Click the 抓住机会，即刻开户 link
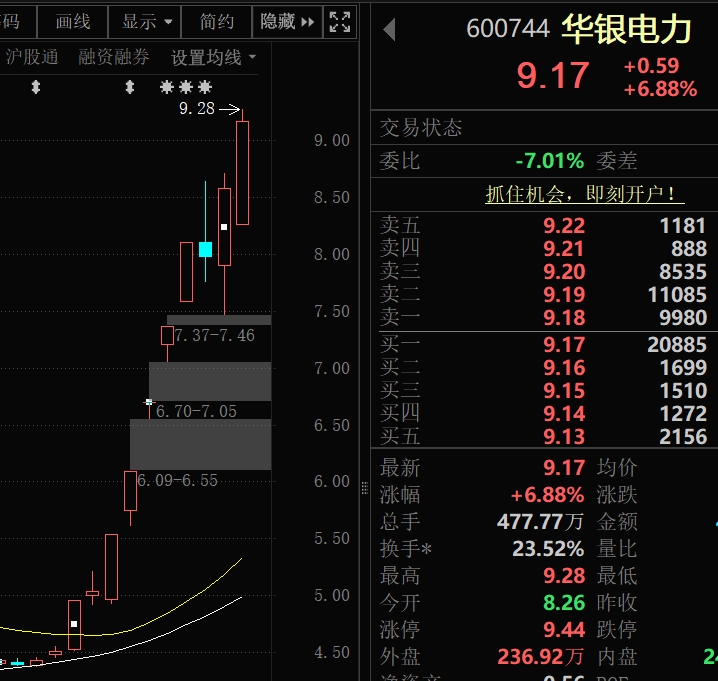Image resolution: width=718 pixels, height=681 pixels. 585,194
